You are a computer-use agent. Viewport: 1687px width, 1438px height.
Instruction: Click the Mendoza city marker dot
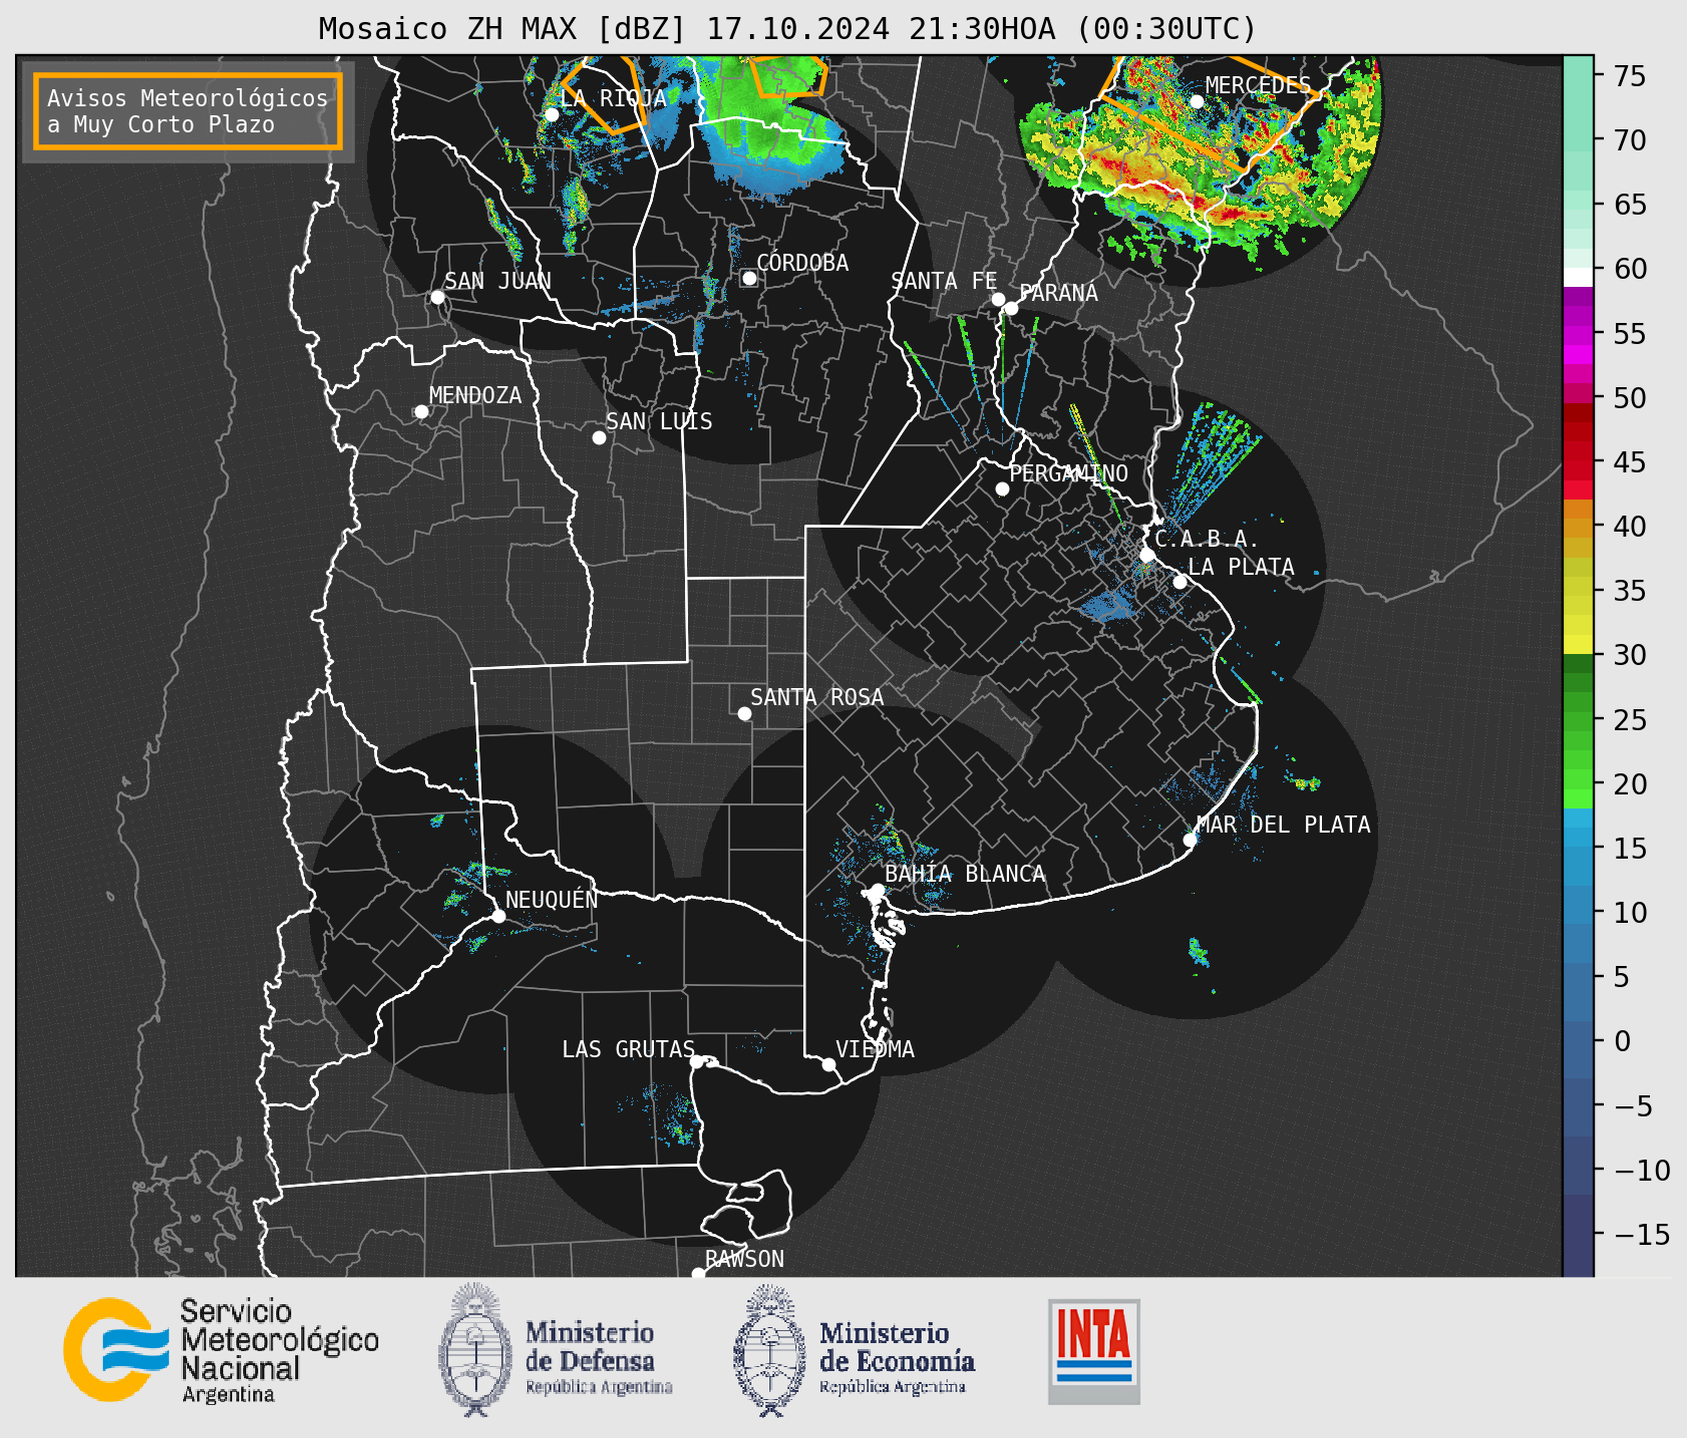point(421,412)
